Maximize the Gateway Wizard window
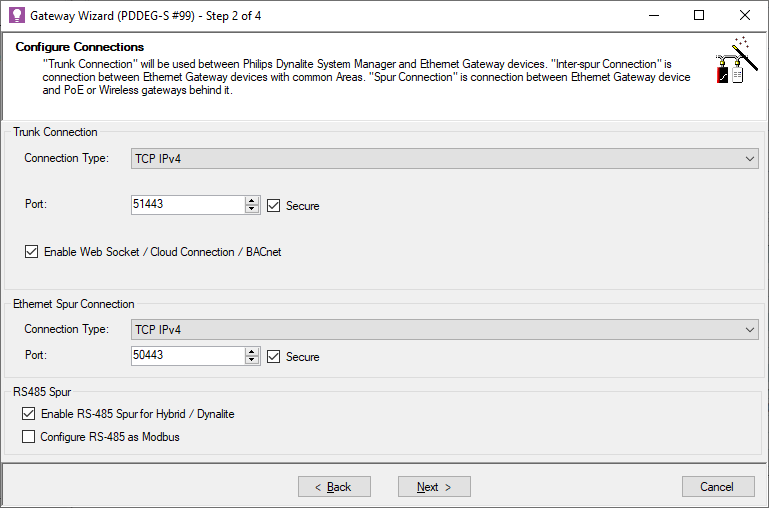This screenshot has height=508, width=769. [699, 16]
